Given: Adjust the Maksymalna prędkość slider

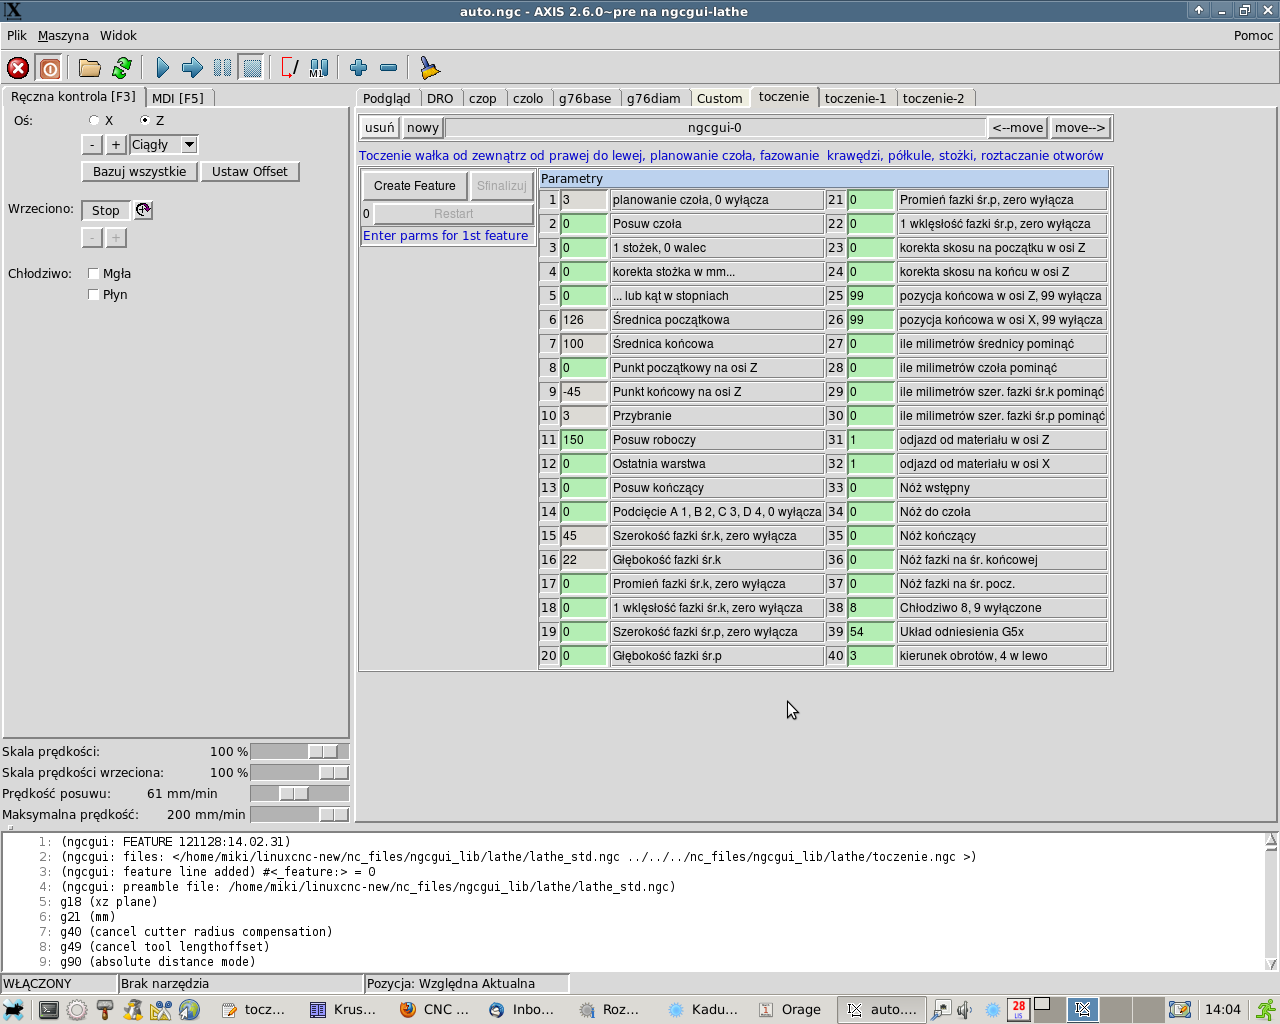Looking at the screenshot, I should [x=300, y=814].
